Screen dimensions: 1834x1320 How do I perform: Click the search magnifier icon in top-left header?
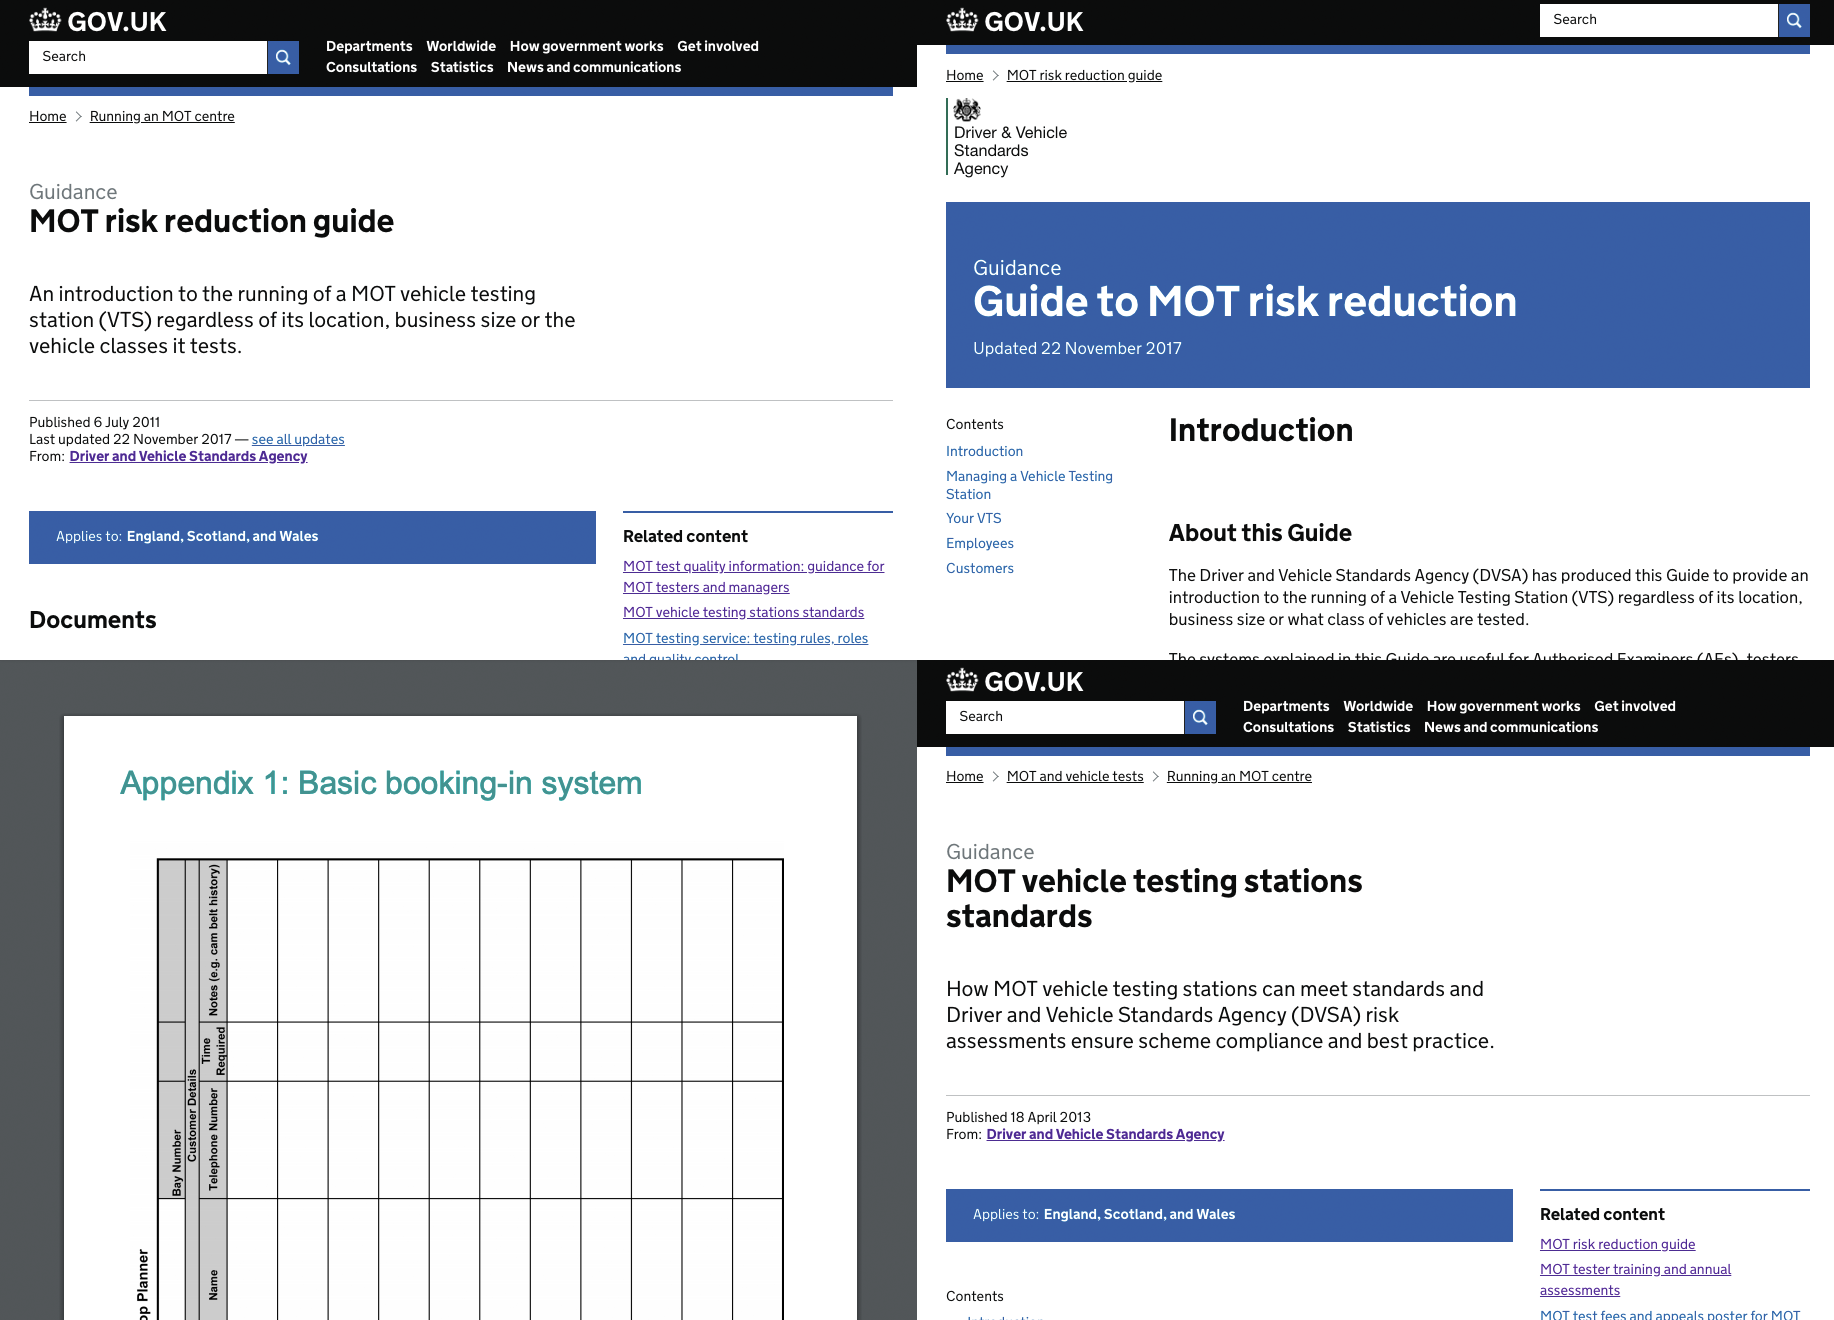(x=283, y=57)
